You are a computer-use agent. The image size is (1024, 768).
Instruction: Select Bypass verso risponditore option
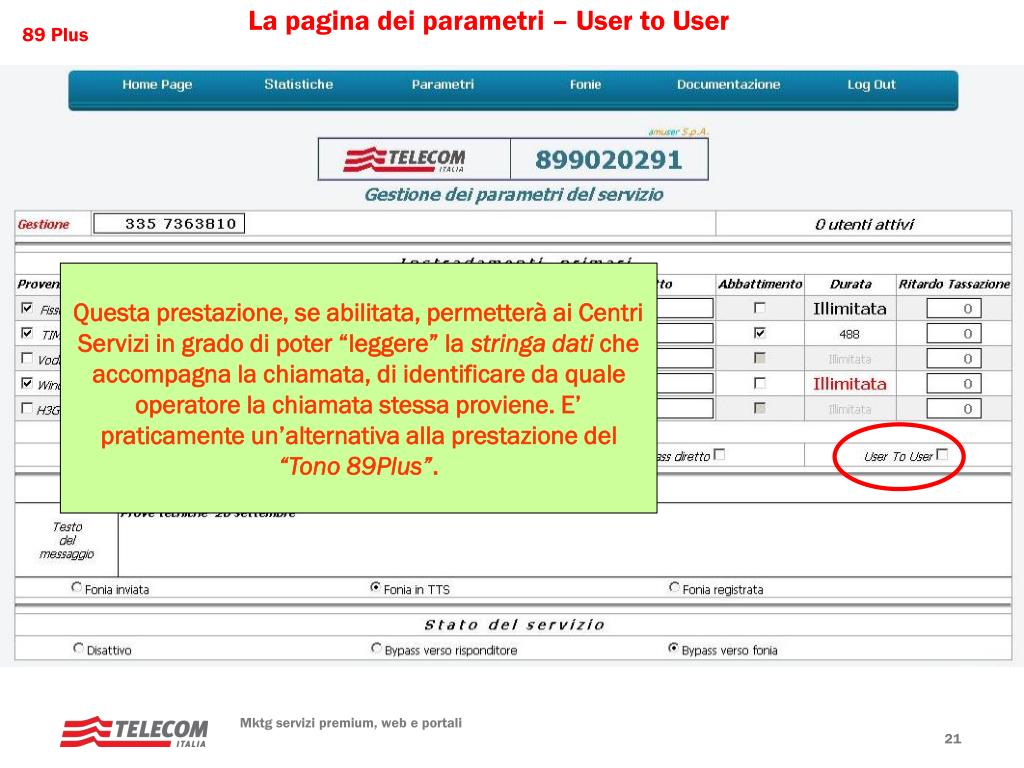pyautogui.click(x=376, y=648)
